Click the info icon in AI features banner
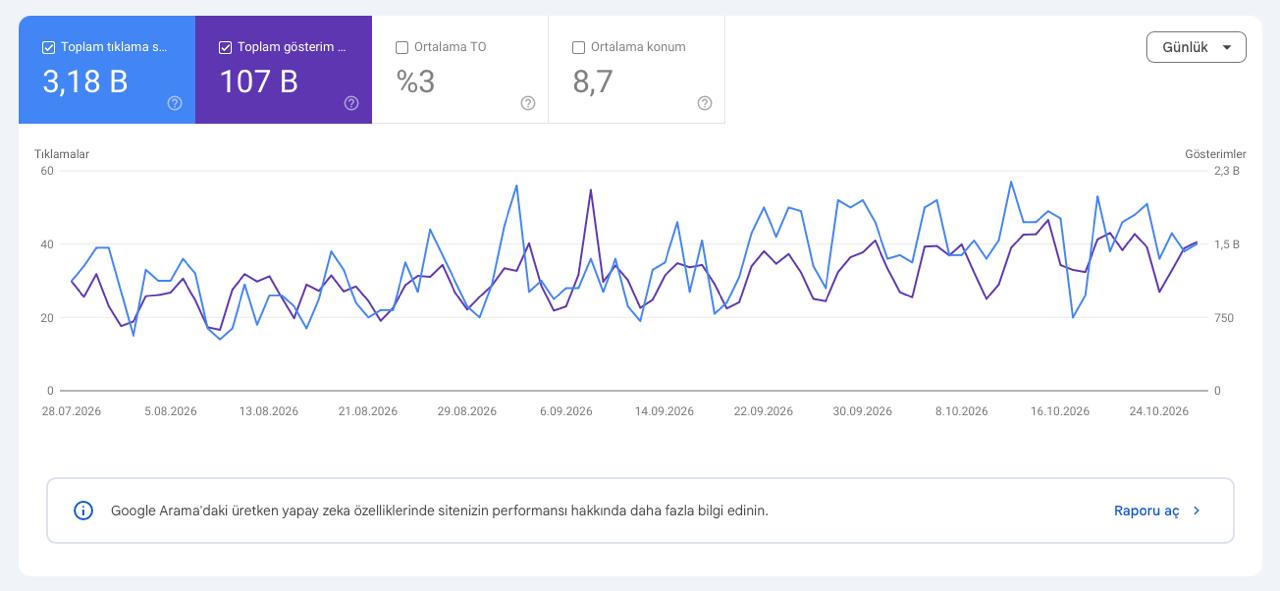1280x591 pixels. point(84,511)
